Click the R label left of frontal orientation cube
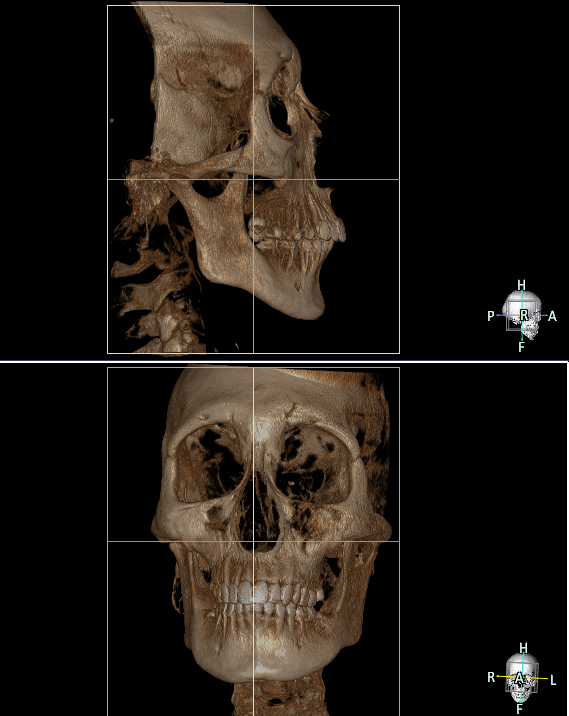 pyautogui.click(x=491, y=677)
